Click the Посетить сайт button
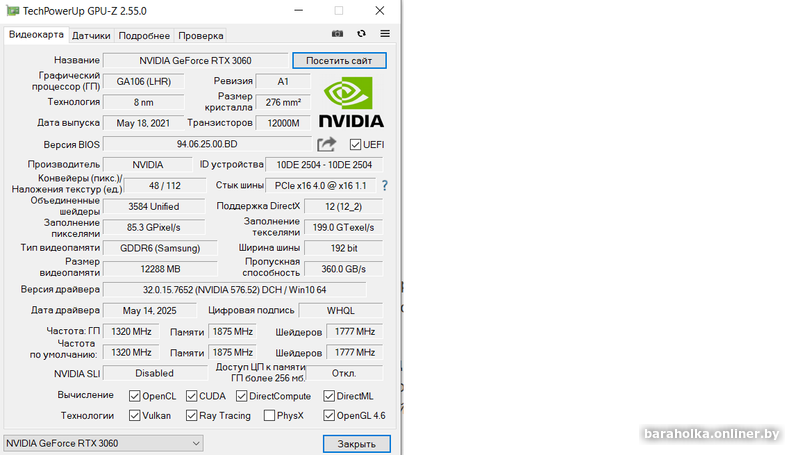 339,61
